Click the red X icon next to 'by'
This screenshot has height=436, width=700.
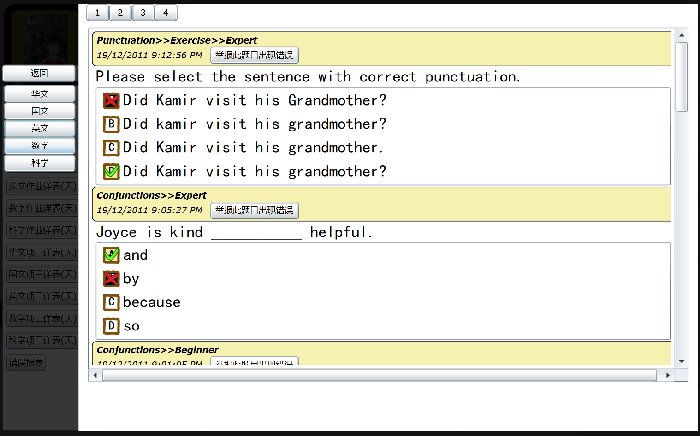tap(111, 279)
